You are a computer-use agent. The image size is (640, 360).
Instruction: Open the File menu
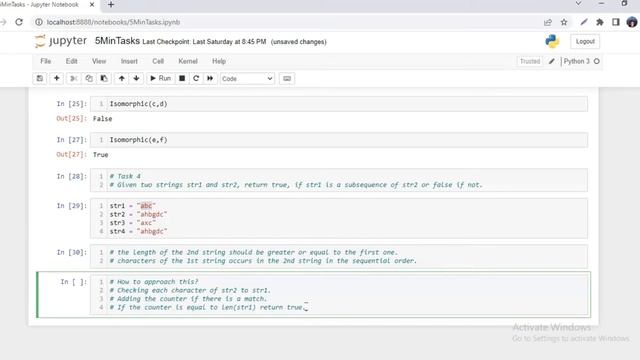coord(46,61)
